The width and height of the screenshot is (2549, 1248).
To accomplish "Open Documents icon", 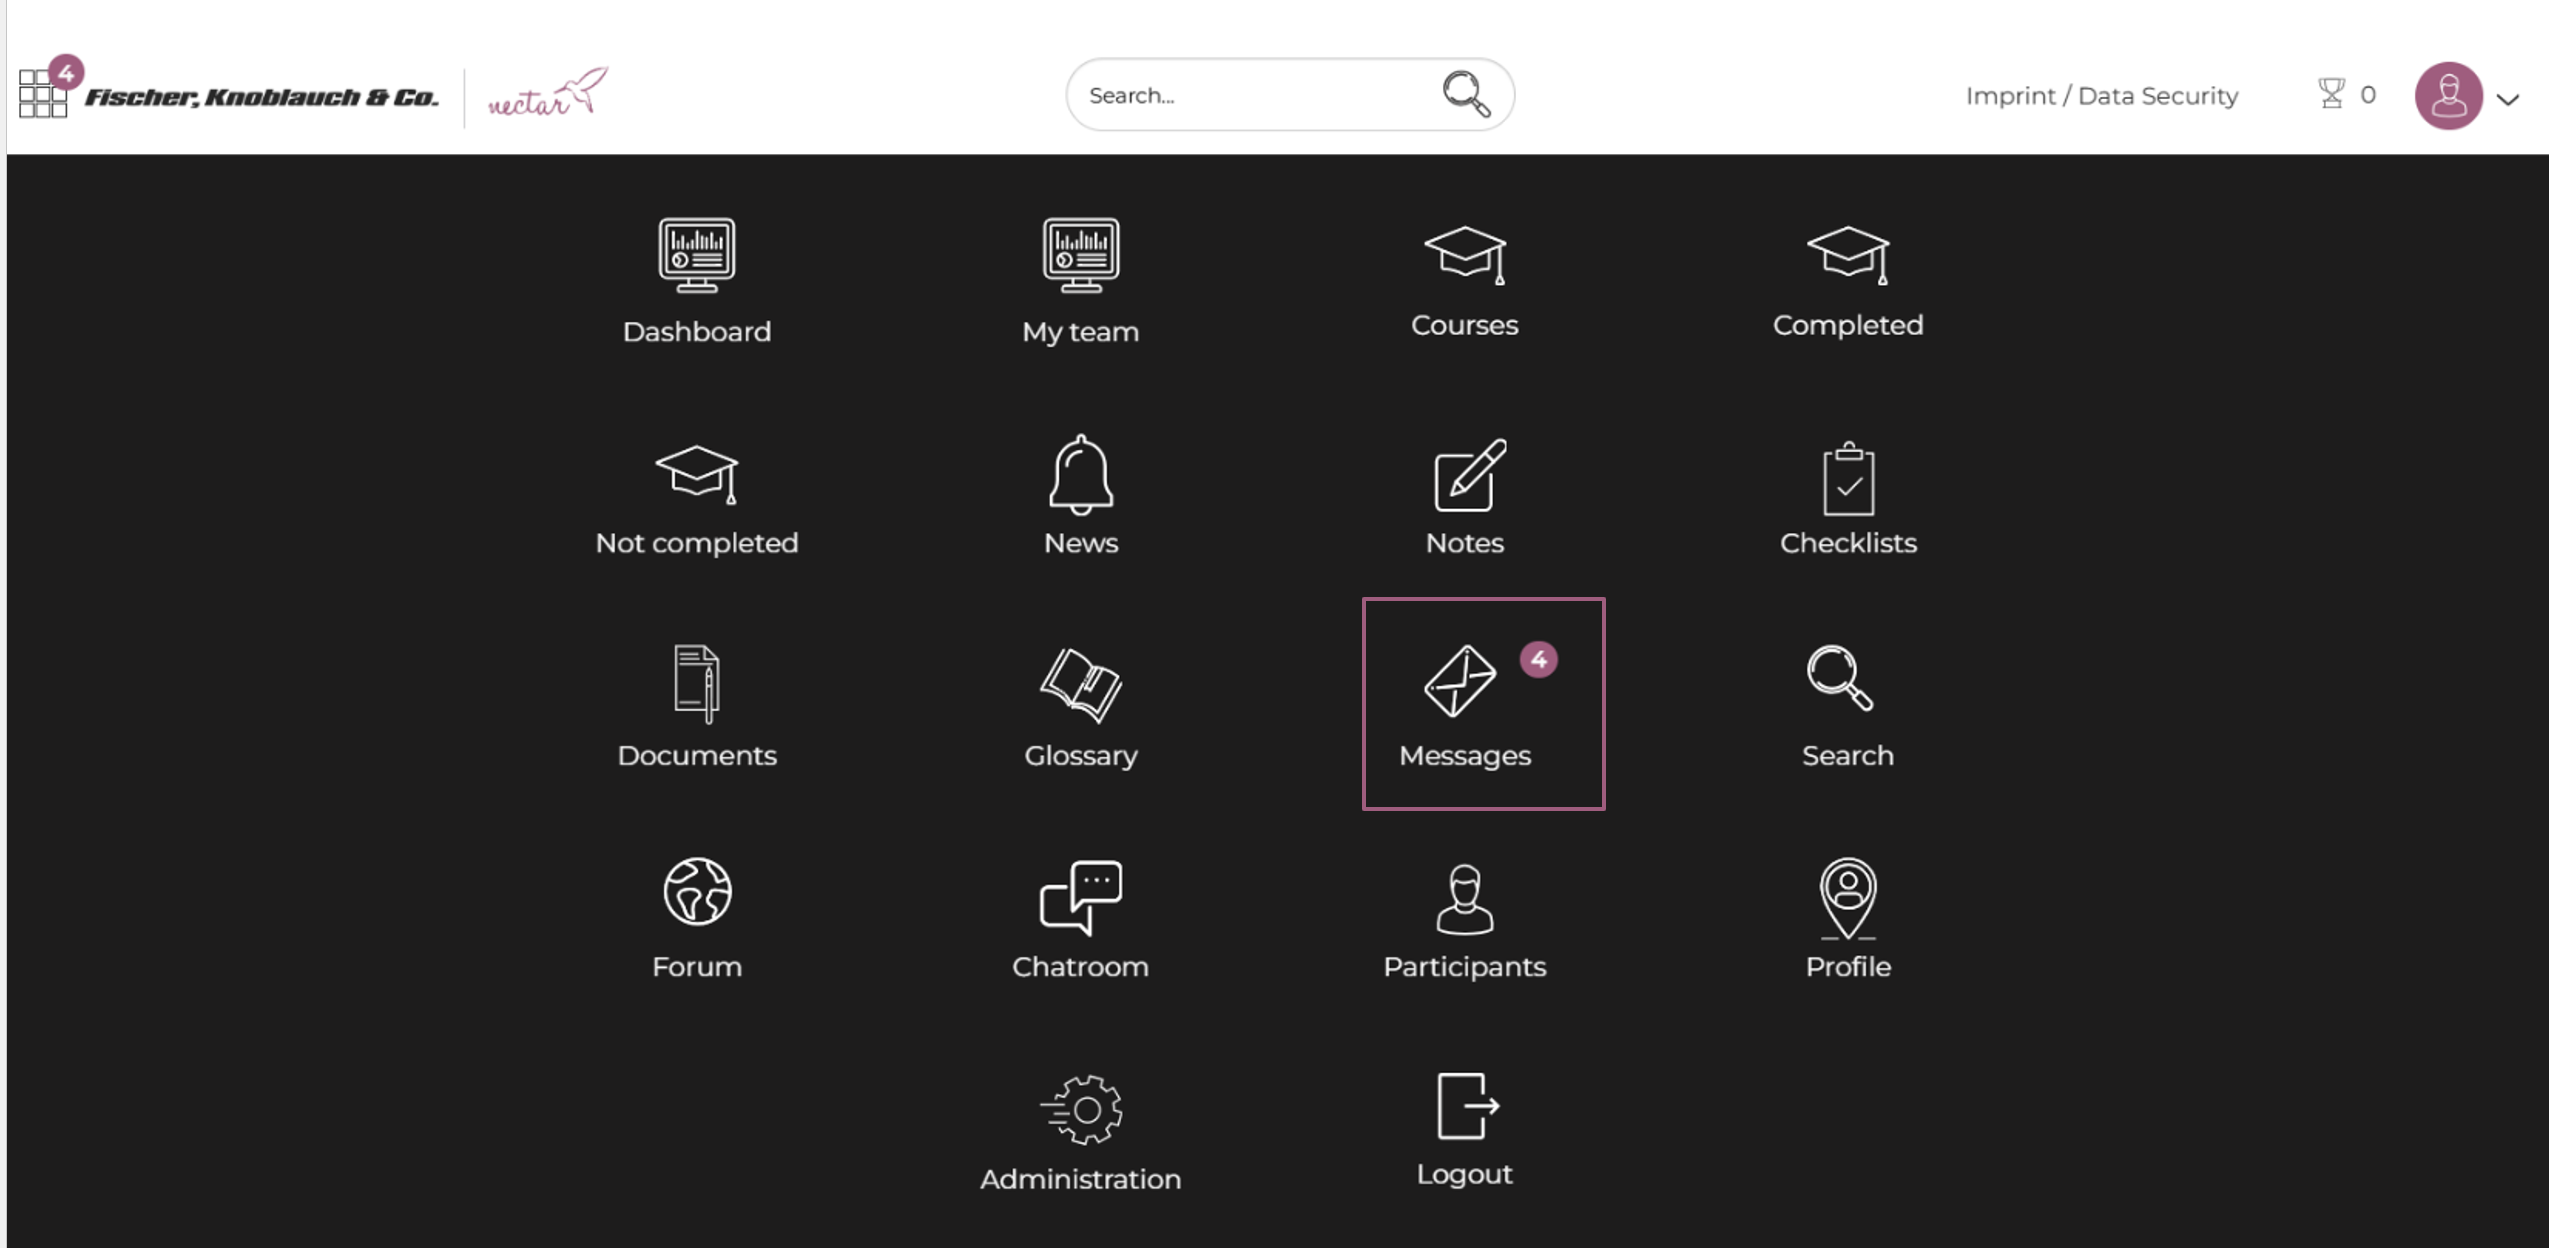I will coord(697,684).
